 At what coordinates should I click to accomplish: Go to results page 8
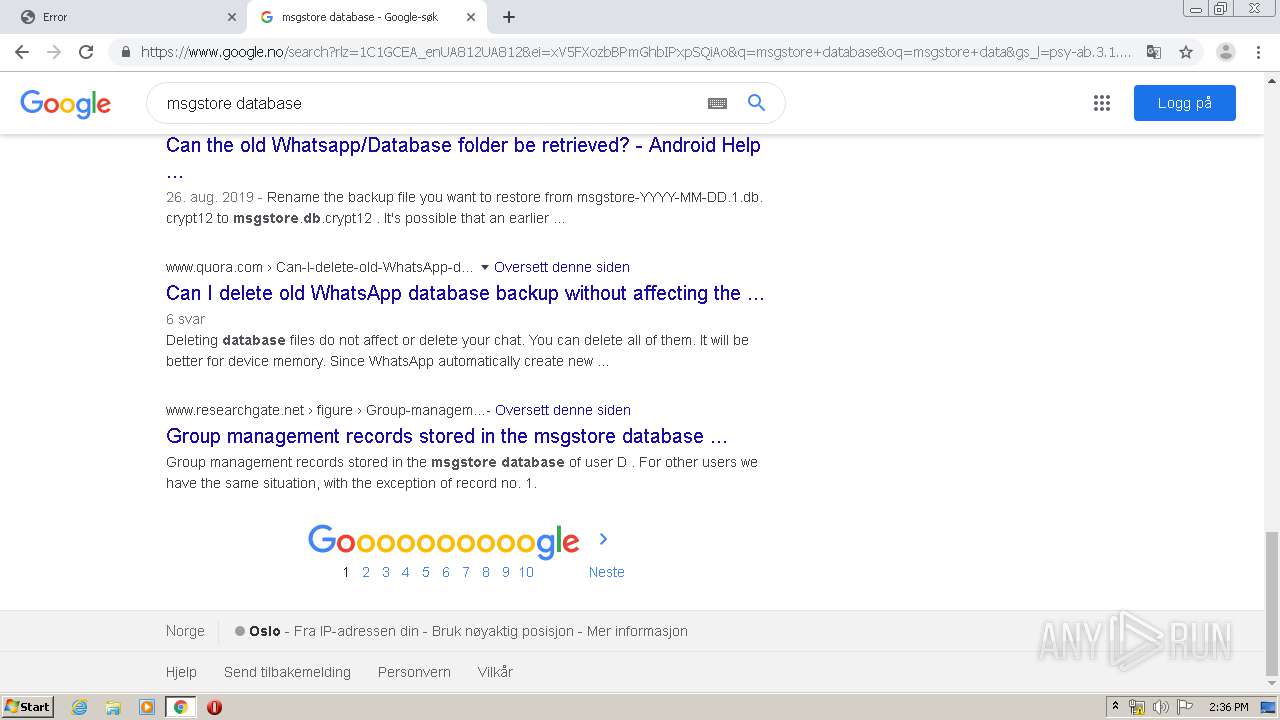click(x=486, y=572)
